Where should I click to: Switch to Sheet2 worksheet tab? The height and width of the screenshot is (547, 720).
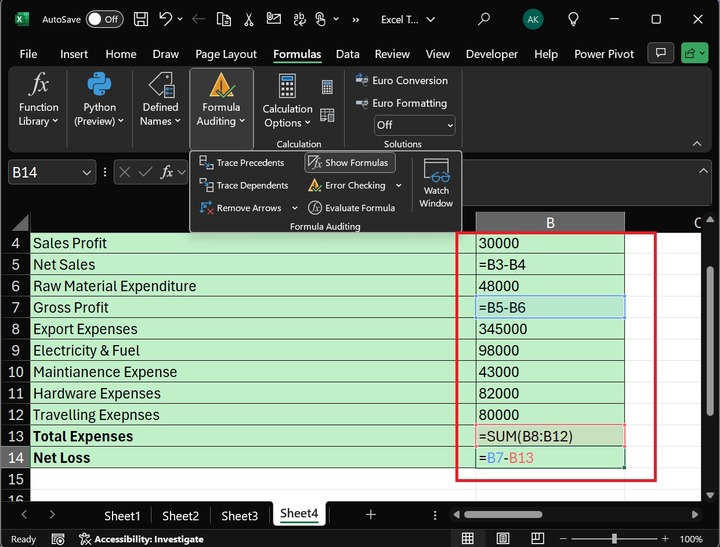(x=181, y=515)
